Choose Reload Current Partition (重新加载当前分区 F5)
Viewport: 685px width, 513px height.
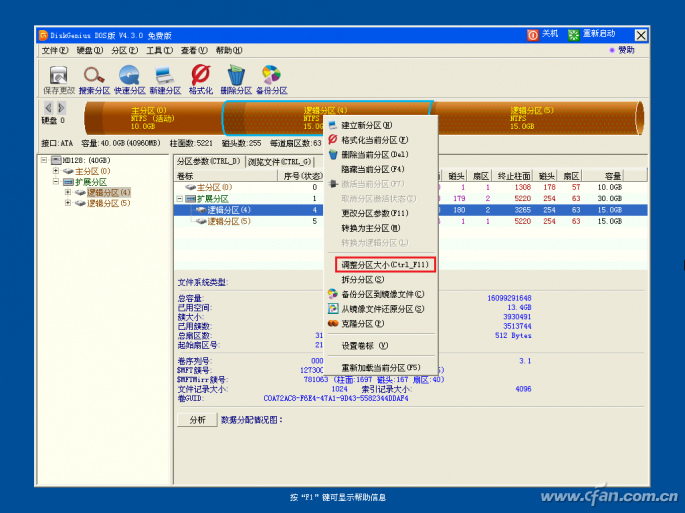[381, 367]
